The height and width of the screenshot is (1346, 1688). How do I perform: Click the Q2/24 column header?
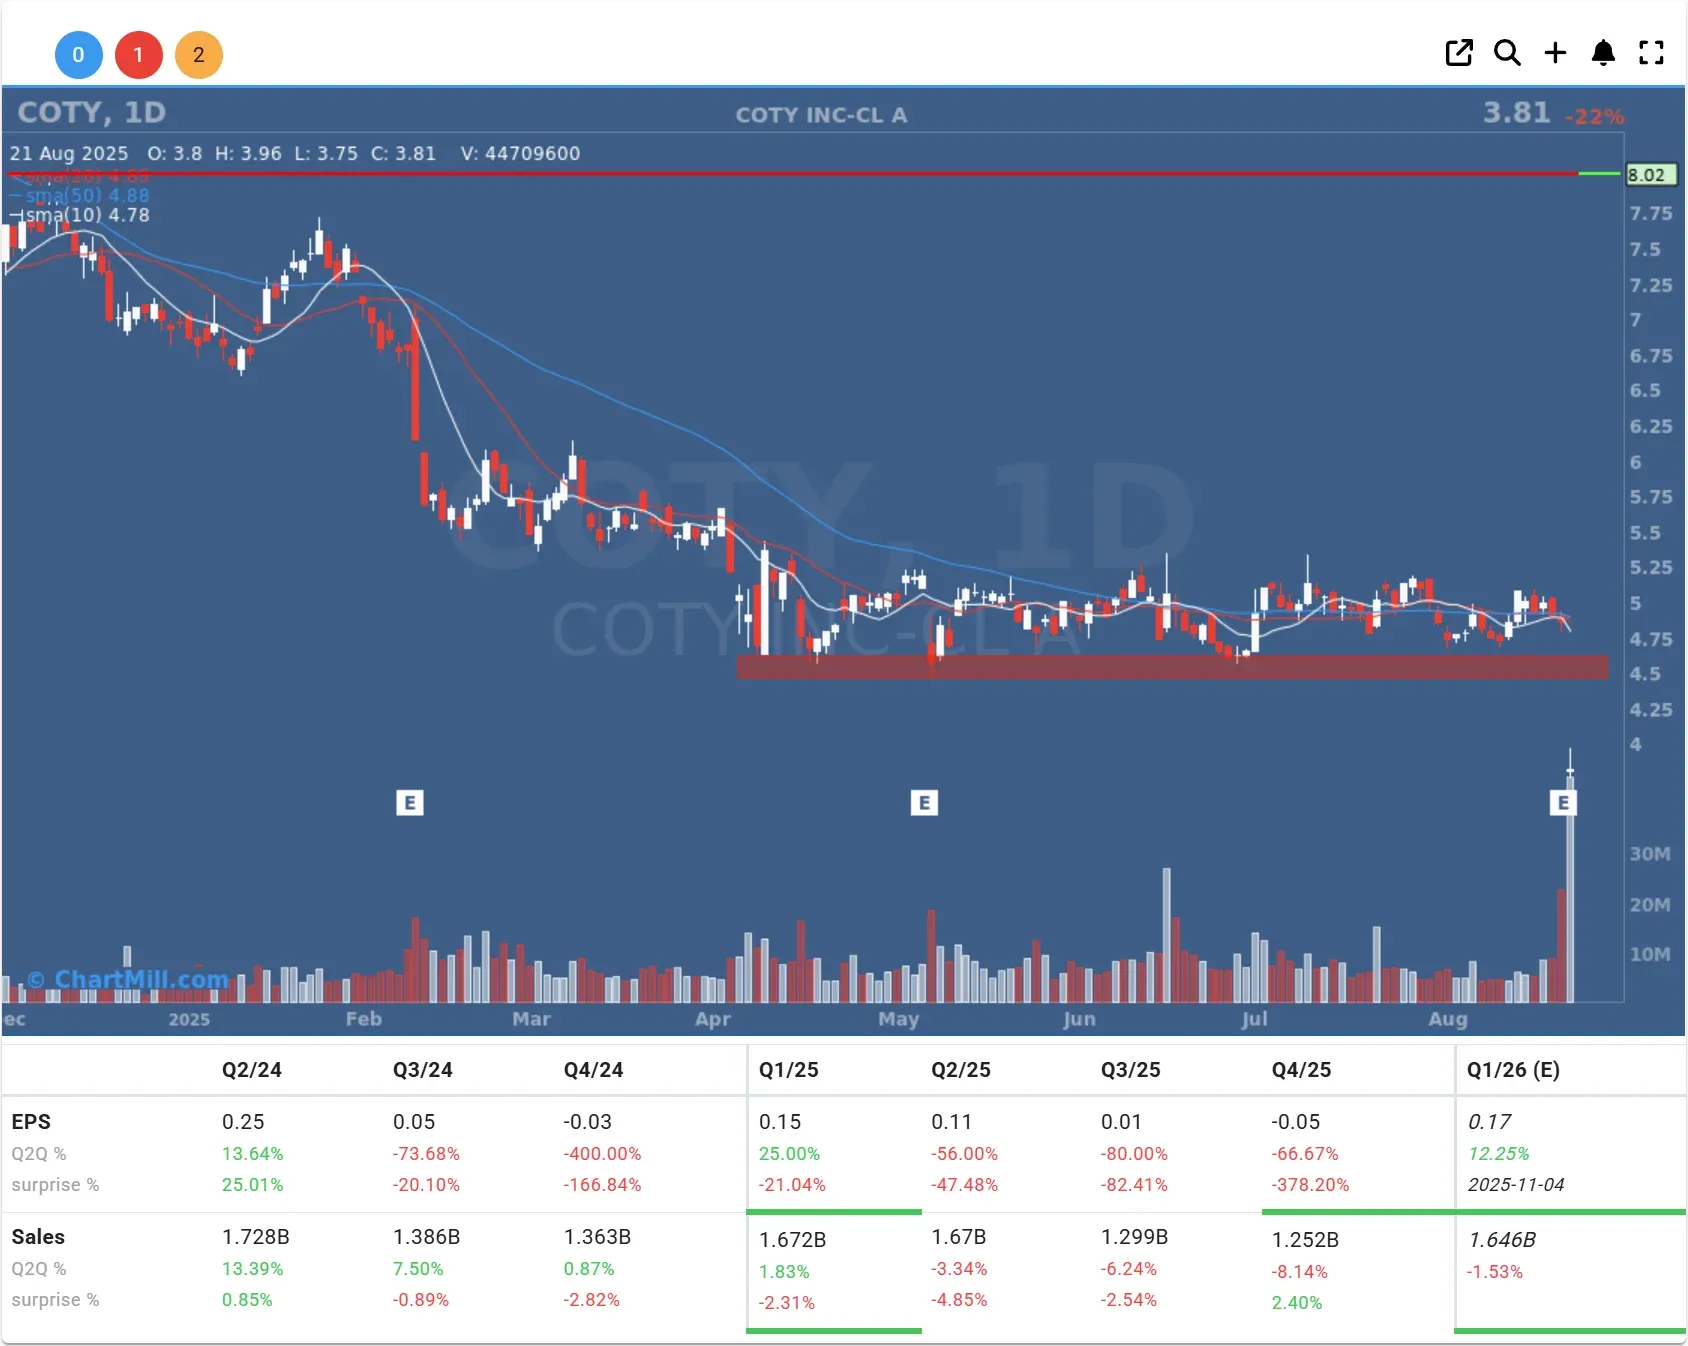(252, 1070)
